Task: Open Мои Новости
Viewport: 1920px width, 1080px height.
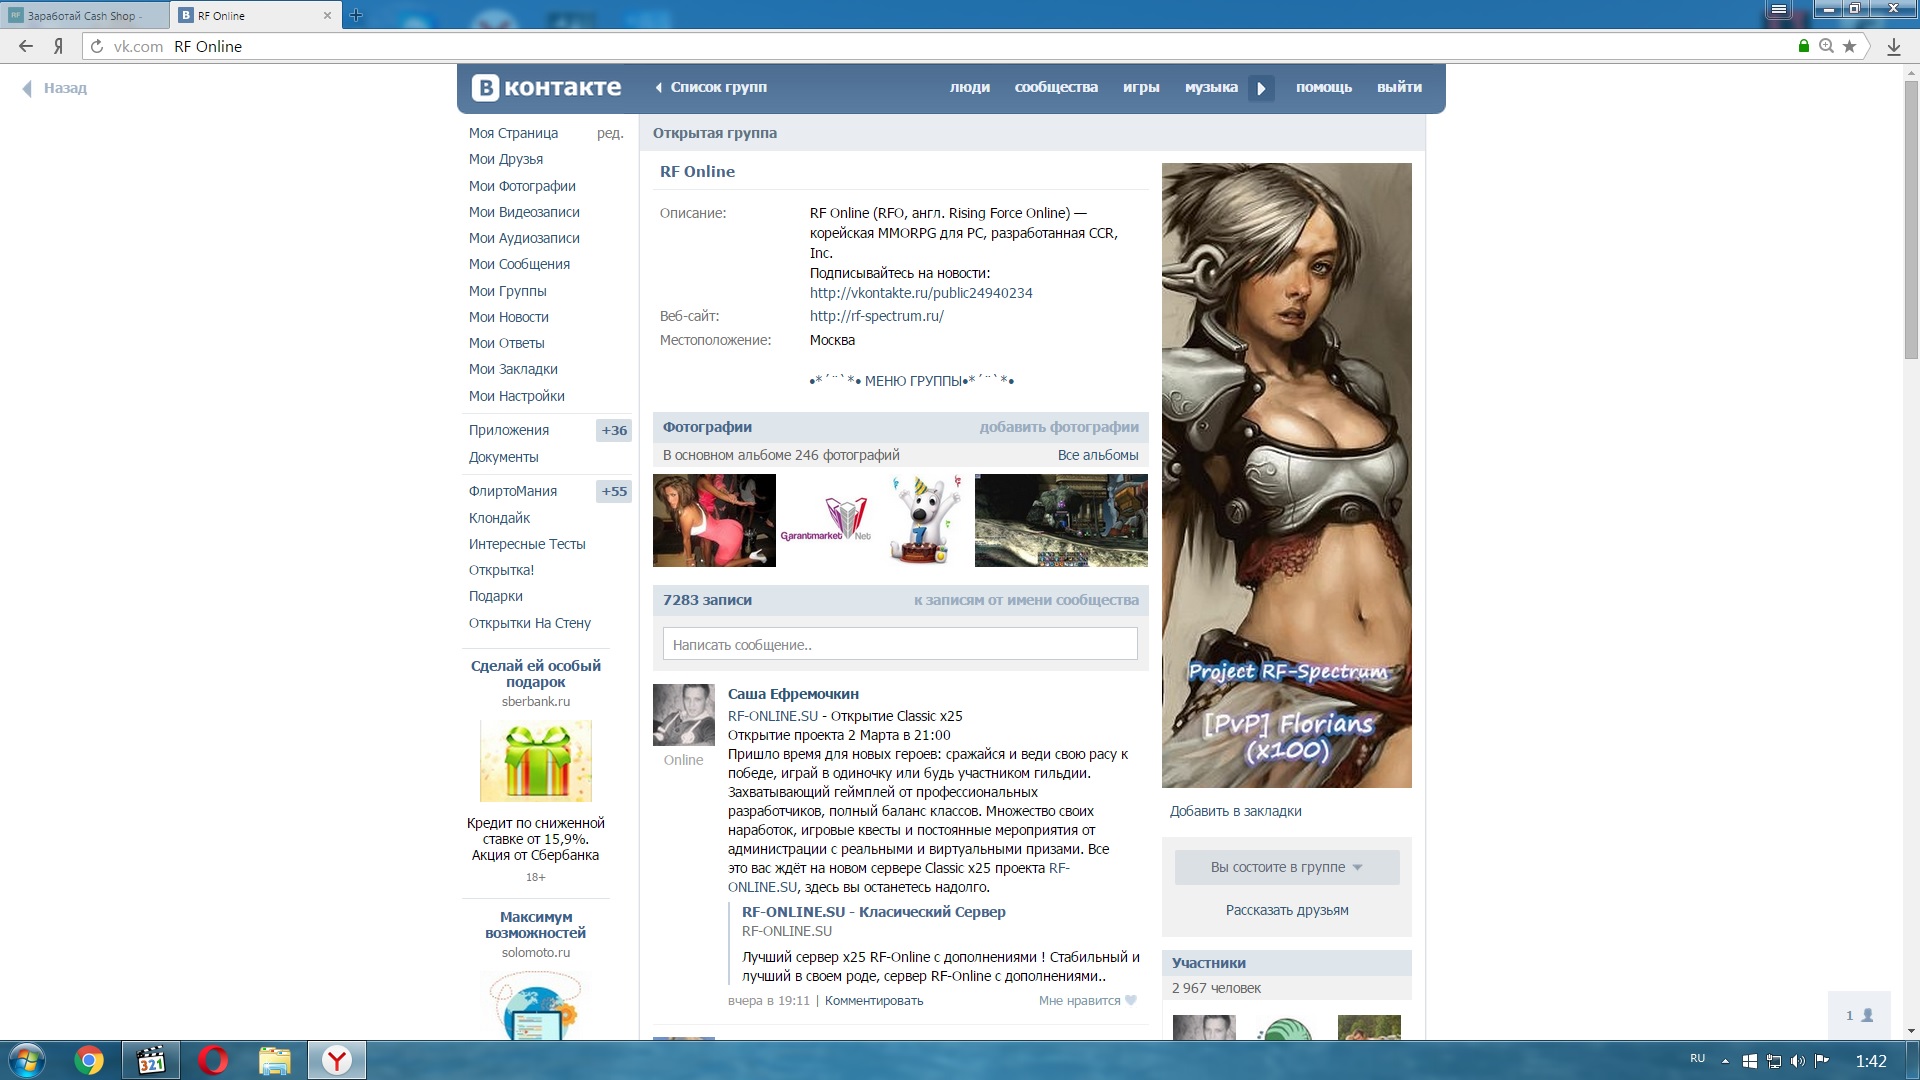Action: (x=508, y=317)
